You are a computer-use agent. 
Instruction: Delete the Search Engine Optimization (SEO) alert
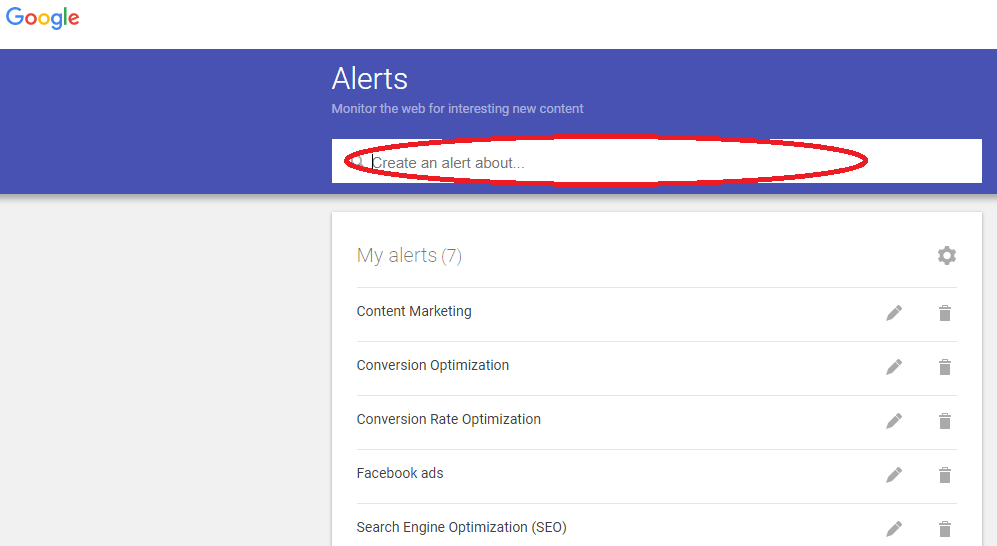pos(945,529)
